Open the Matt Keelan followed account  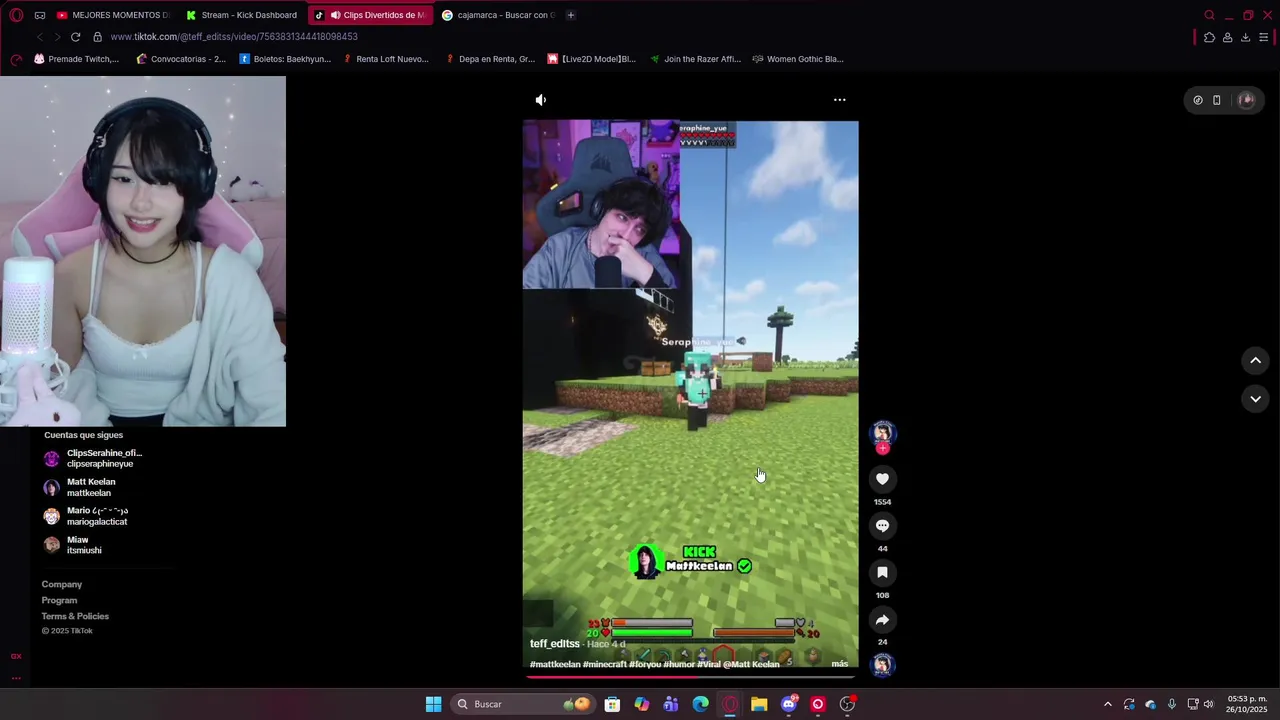tap(81, 487)
